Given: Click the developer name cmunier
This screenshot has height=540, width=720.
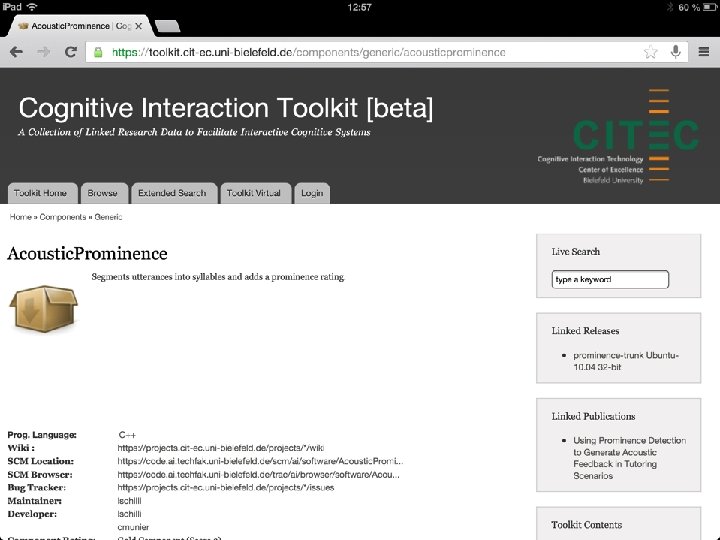Looking at the screenshot, I should click(133, 527).
